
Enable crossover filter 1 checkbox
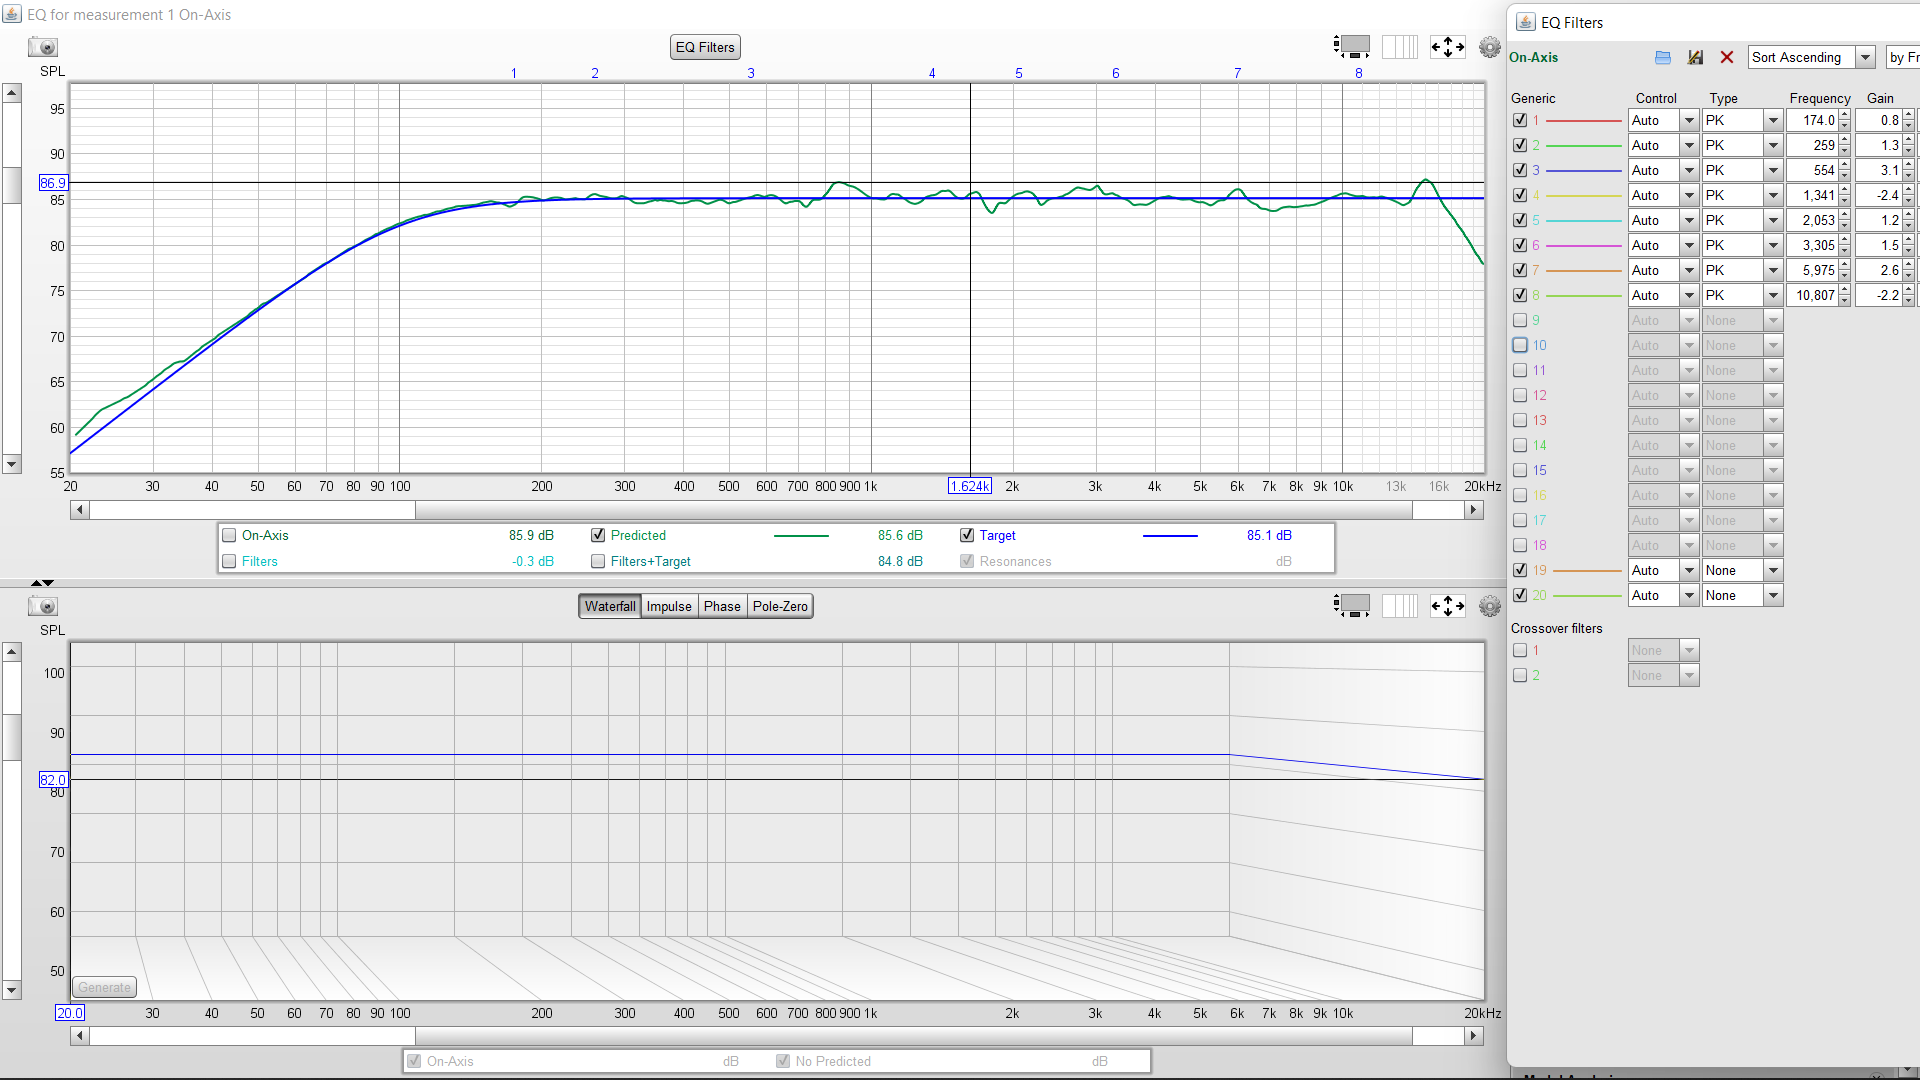click(1520, 650)
